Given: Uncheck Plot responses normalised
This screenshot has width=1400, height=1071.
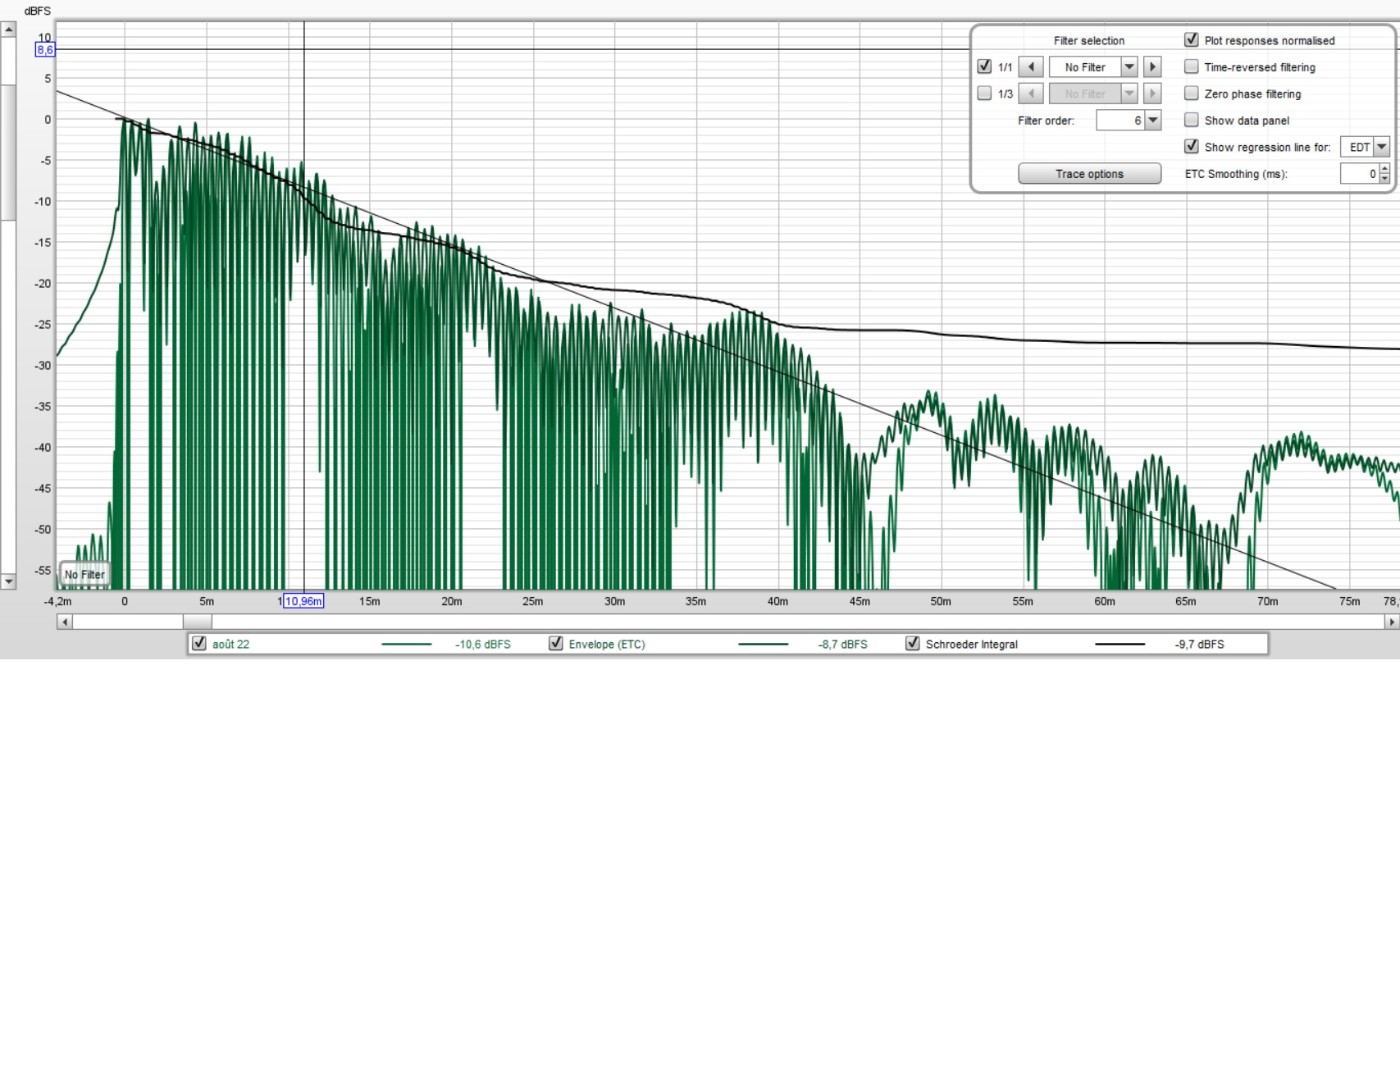Looking at the screenshot, I should pyautogui.click(x=1191, y=40).
